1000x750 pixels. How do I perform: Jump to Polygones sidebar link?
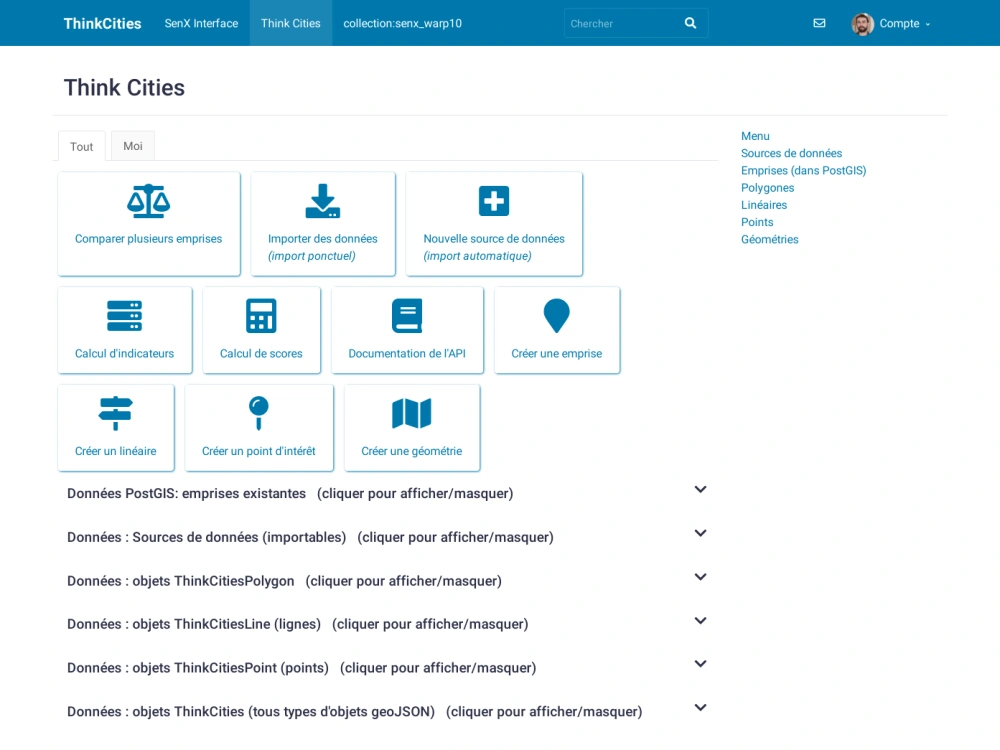tap(767, 188)
